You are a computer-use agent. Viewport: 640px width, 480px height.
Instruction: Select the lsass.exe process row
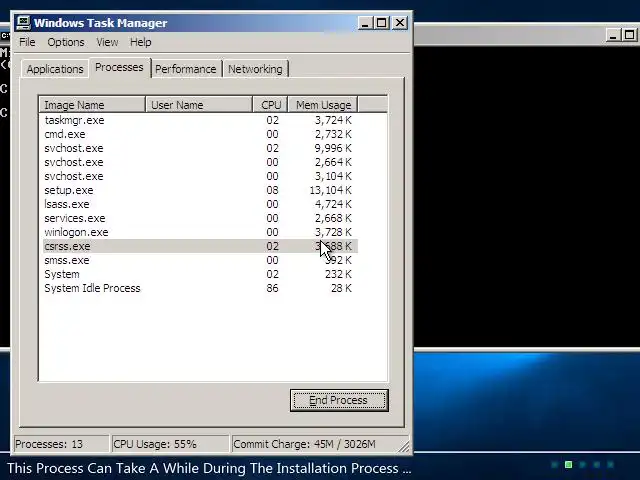pyautogui.click(x=200, y=204)
